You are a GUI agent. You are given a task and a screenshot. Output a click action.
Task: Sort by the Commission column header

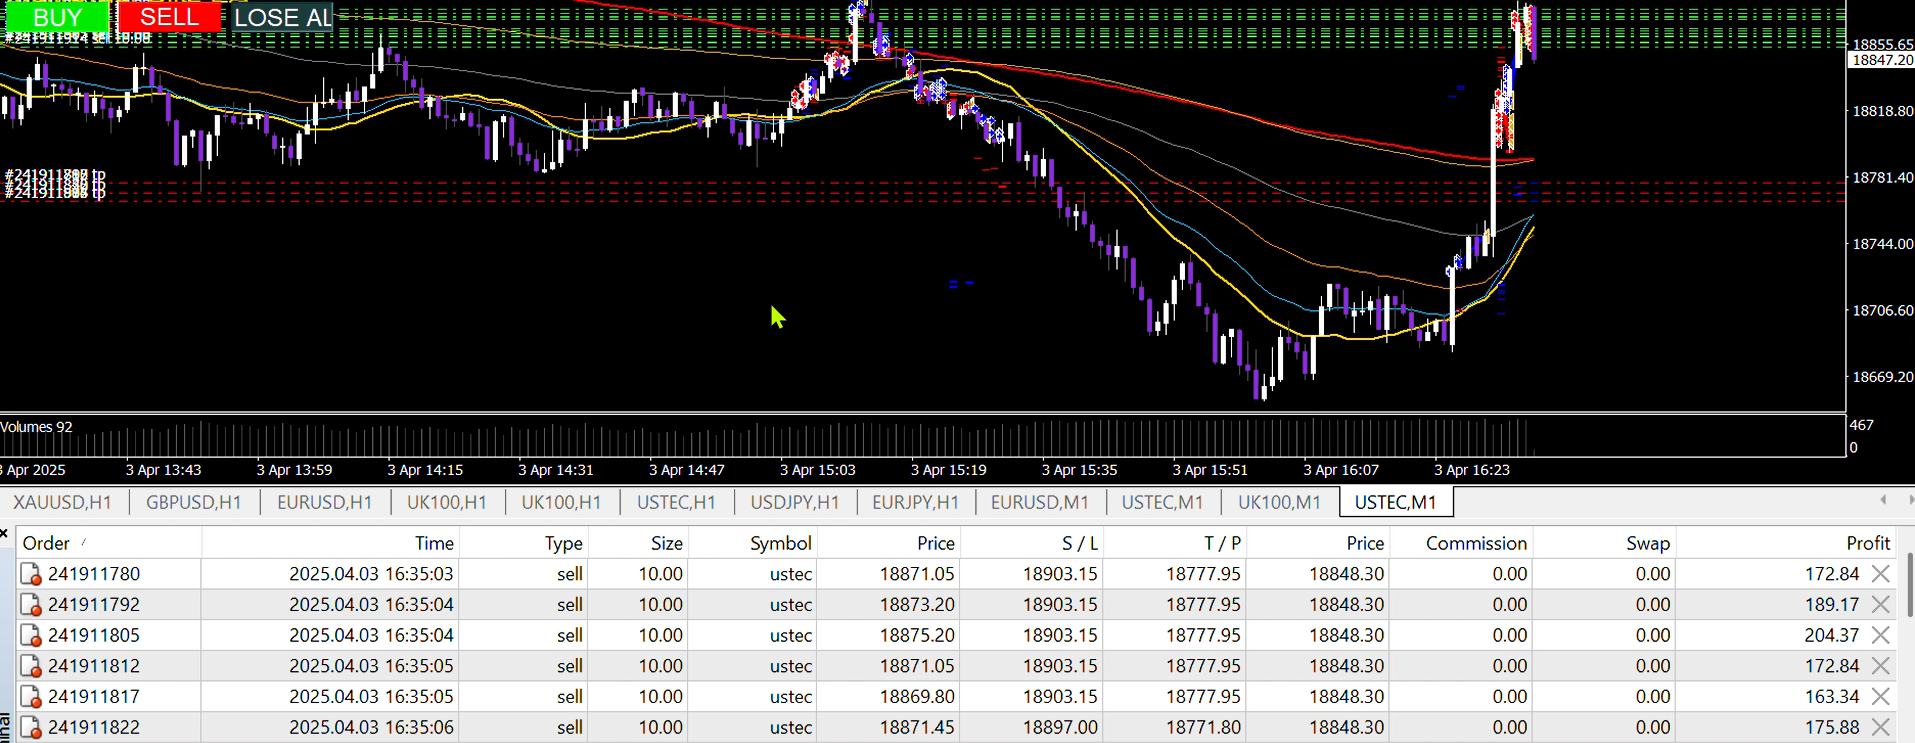tap(1461, 543)
